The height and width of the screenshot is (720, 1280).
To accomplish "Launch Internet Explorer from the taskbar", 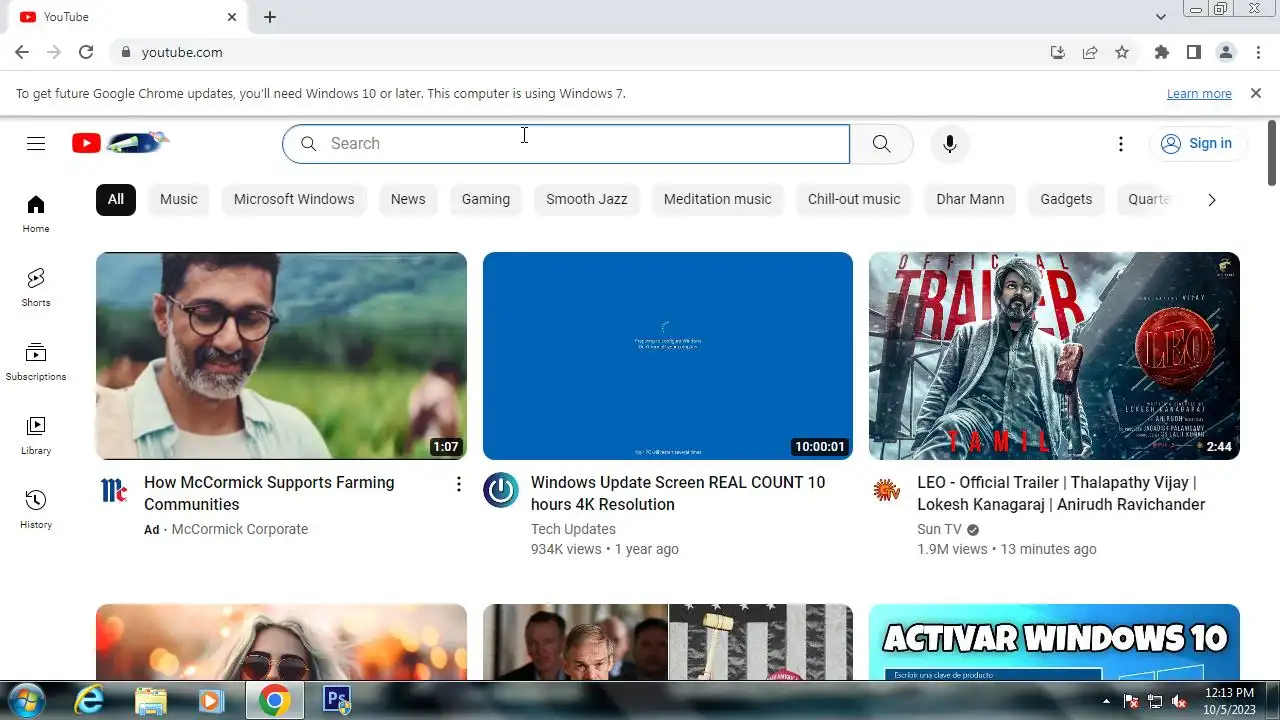I will pos(89,701).
